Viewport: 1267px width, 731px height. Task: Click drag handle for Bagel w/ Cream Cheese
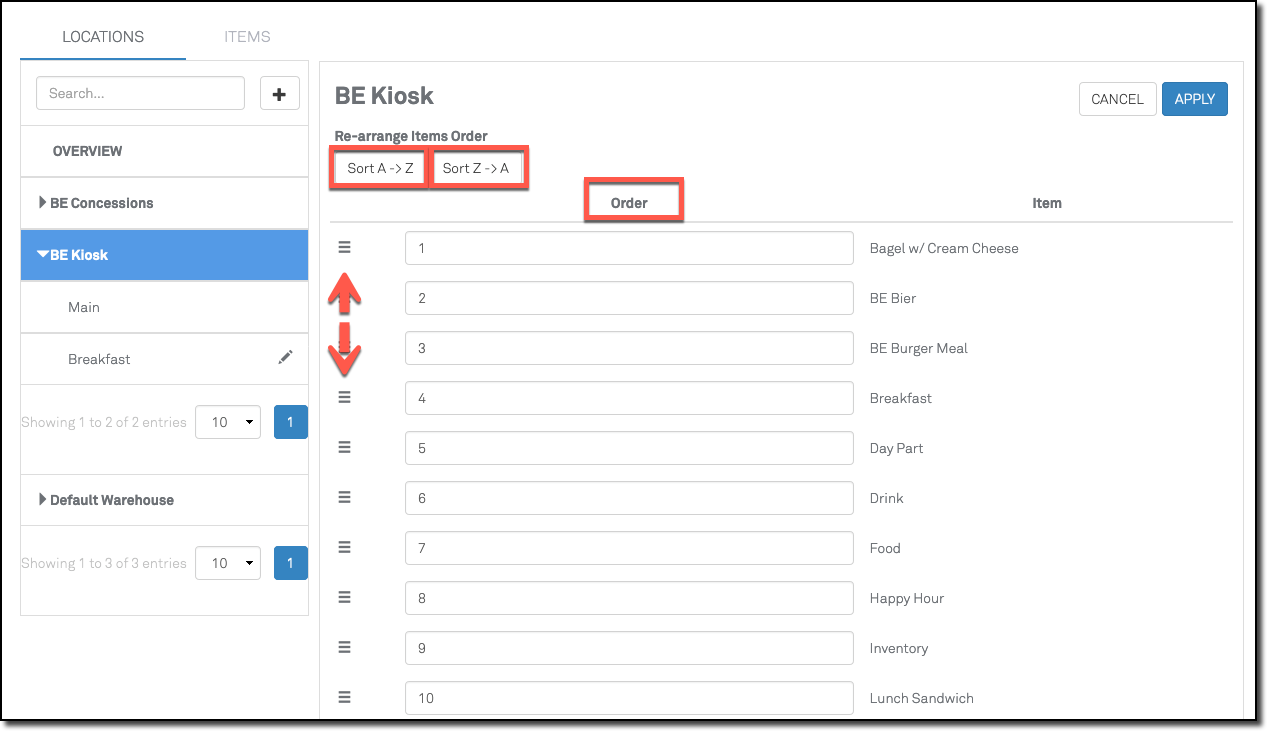[x=345, y=247]
